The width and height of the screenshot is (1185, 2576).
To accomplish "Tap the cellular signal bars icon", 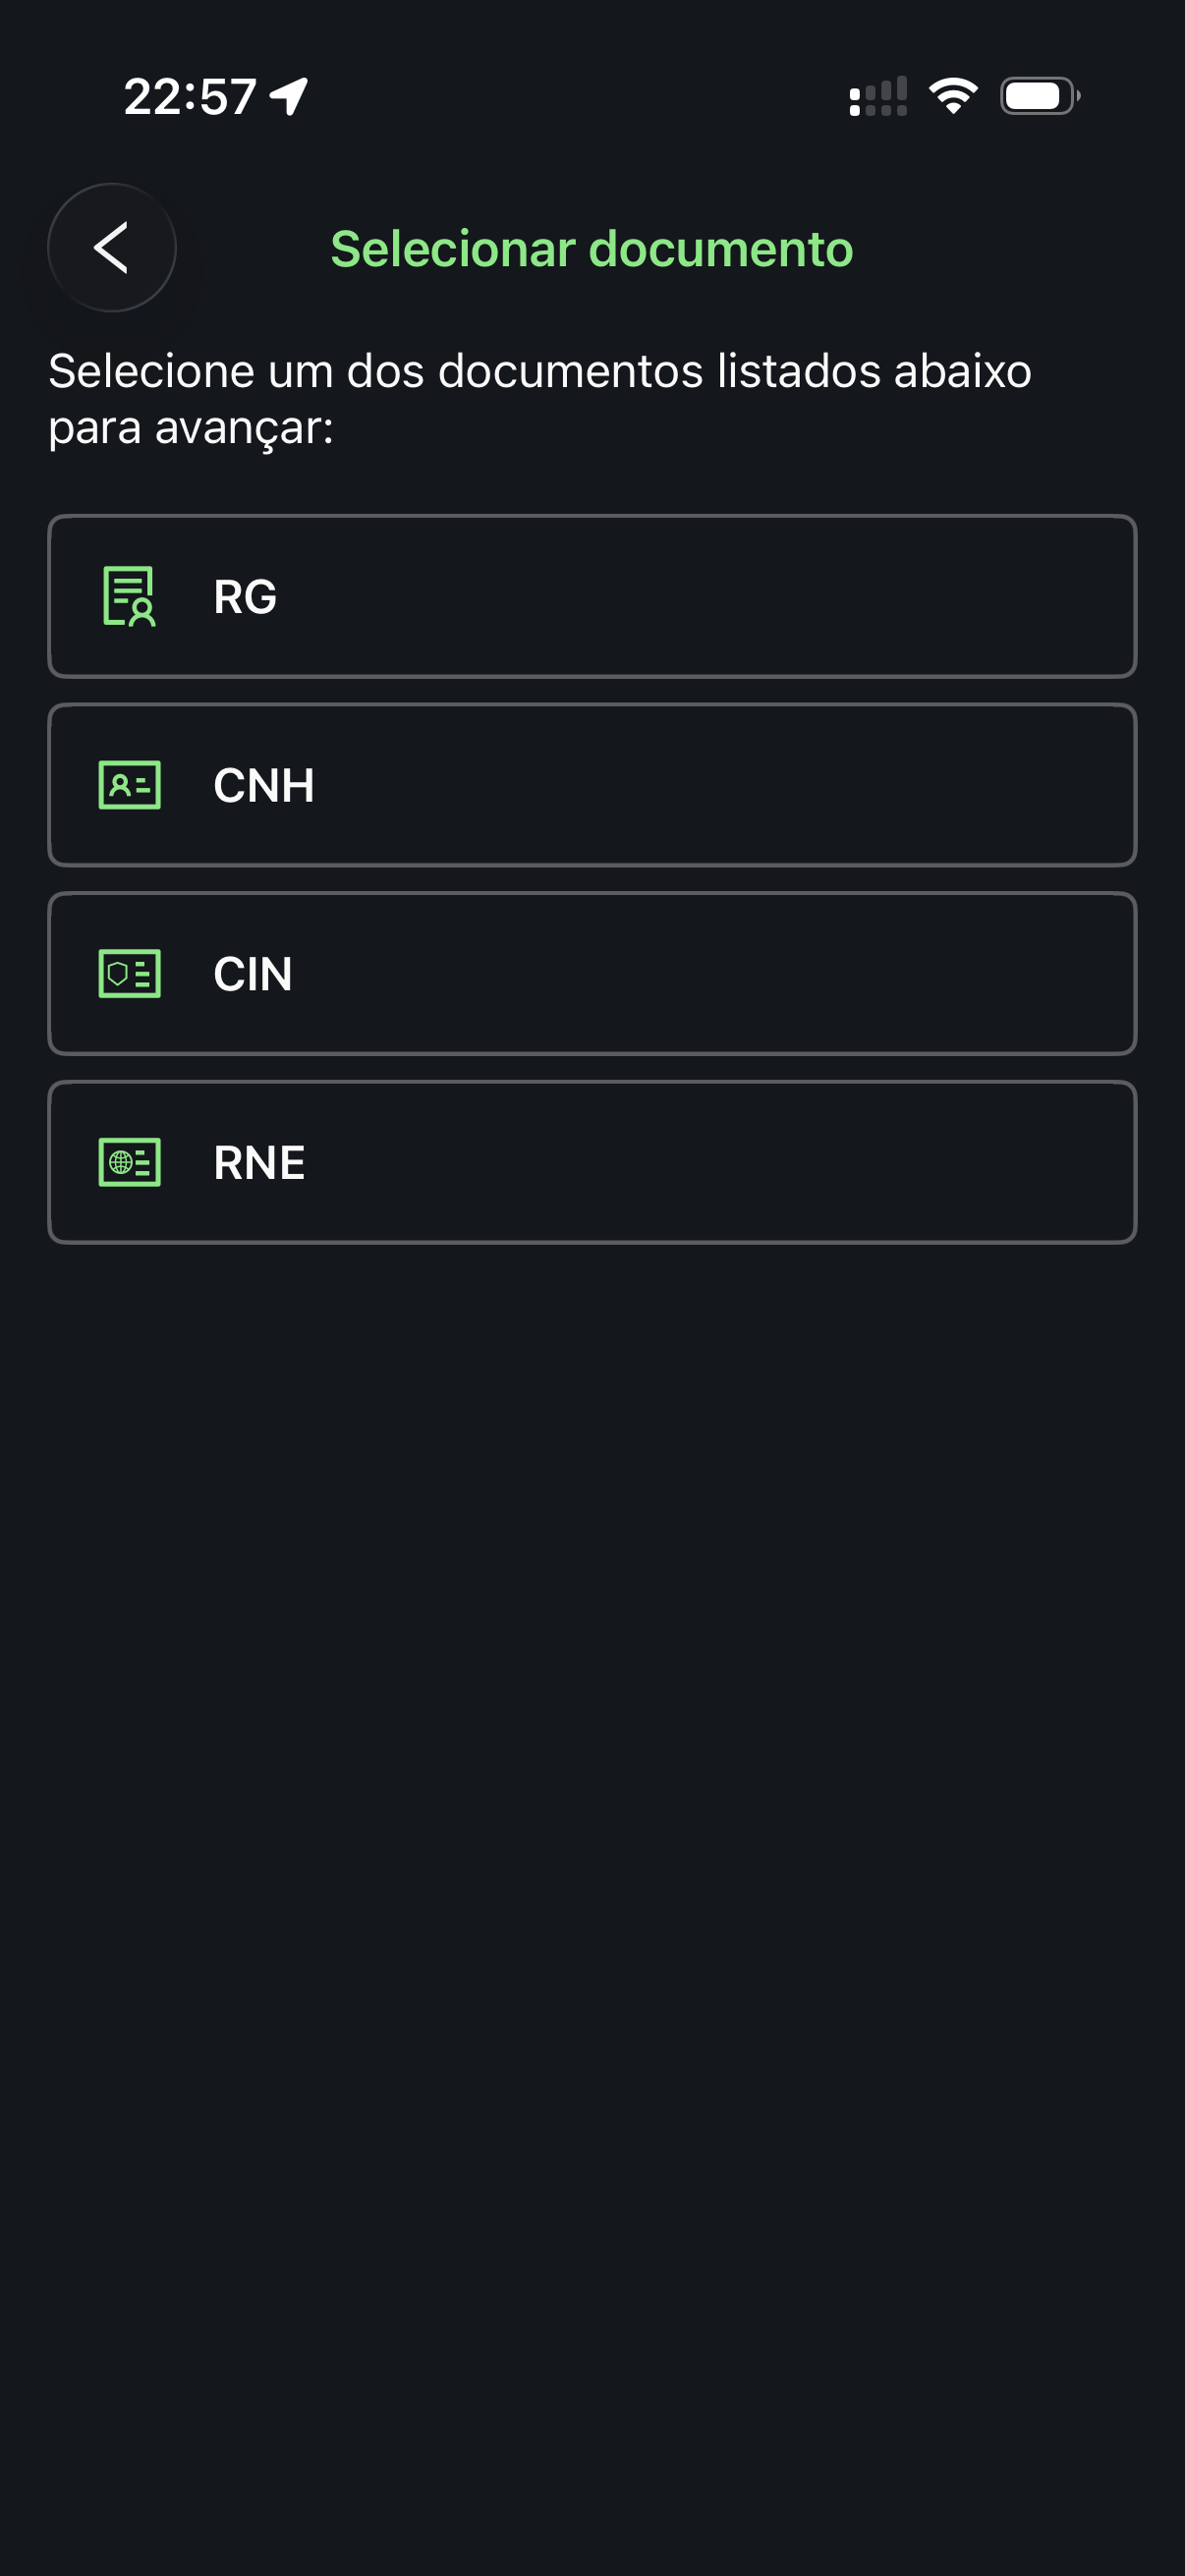I will [878, 97].
